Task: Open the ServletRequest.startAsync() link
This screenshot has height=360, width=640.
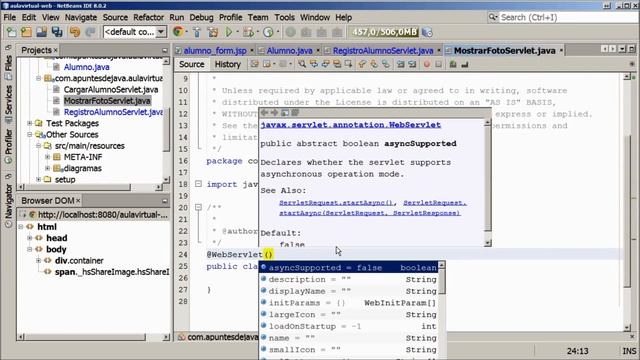Action: (337, 203)
